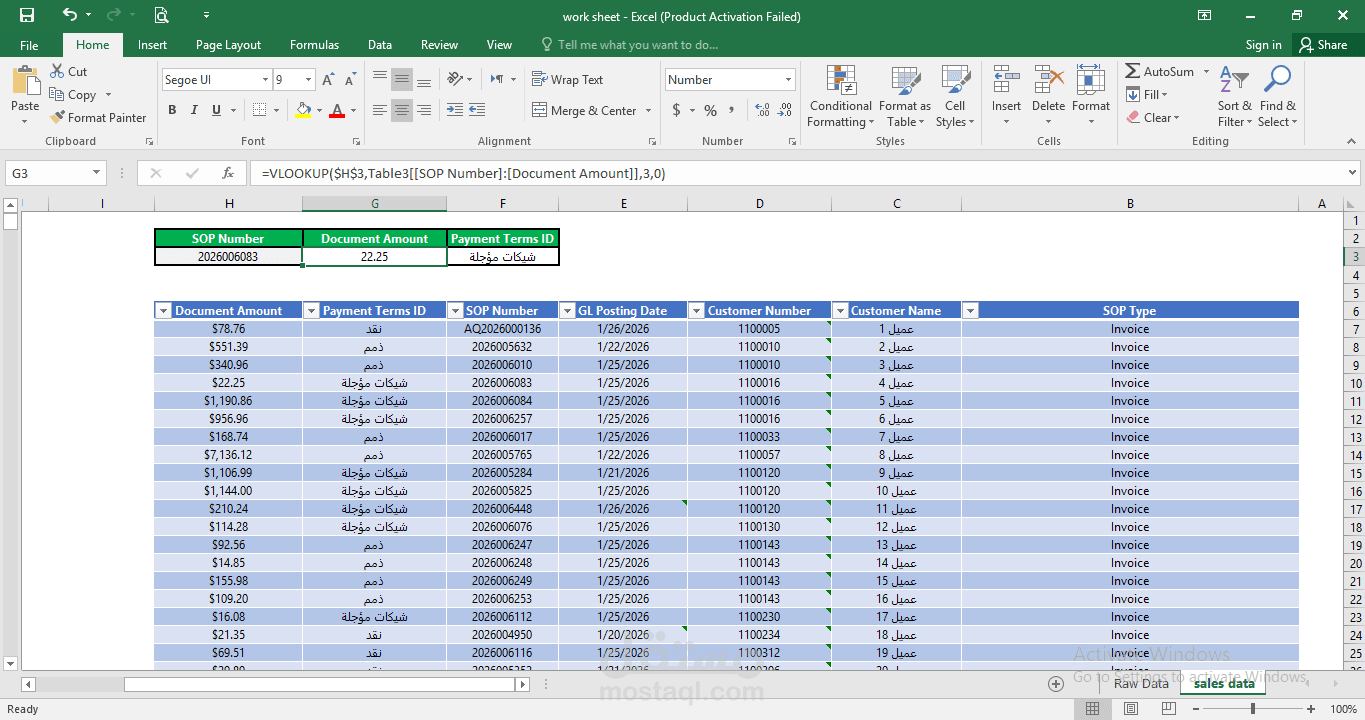Viewport: 1365px width, 720px height.
Task: Toggle underline formatting
Action: [215, 110]
